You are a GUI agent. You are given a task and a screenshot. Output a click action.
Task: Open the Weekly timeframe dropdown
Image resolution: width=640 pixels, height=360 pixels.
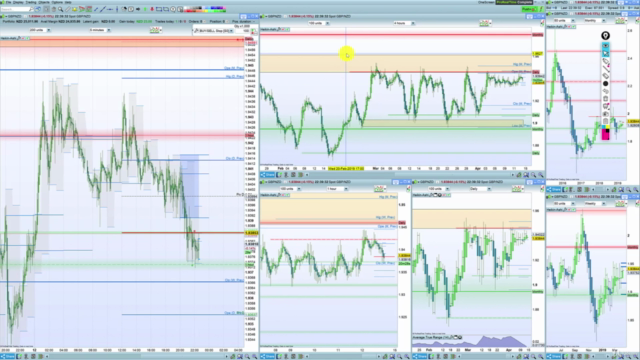[595, 203]
